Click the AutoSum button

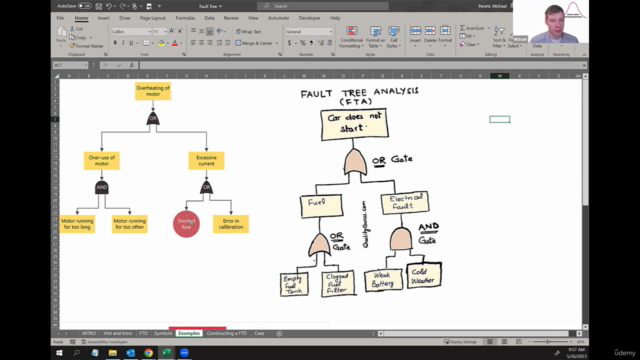pyautogui.click(x=473, y=28)
